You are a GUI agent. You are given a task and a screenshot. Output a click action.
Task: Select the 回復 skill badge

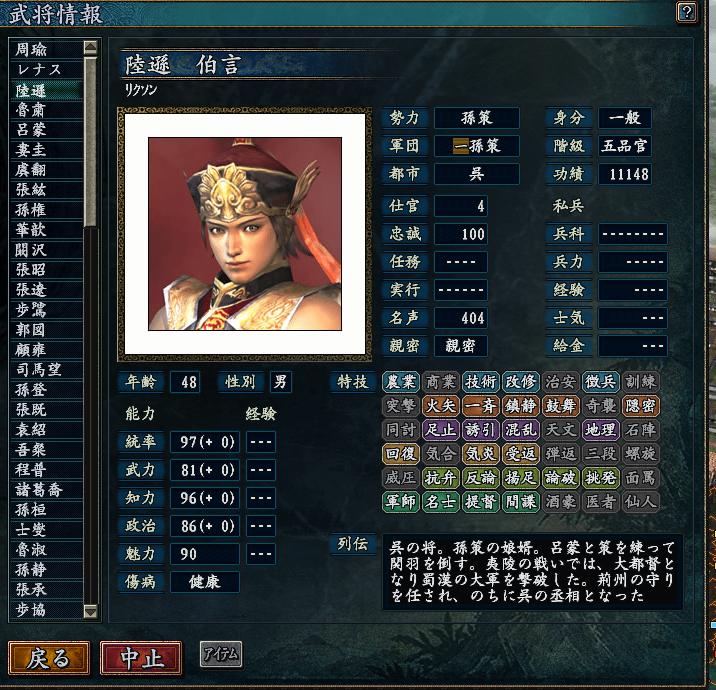pyautogui.click(x=400, y=453)
